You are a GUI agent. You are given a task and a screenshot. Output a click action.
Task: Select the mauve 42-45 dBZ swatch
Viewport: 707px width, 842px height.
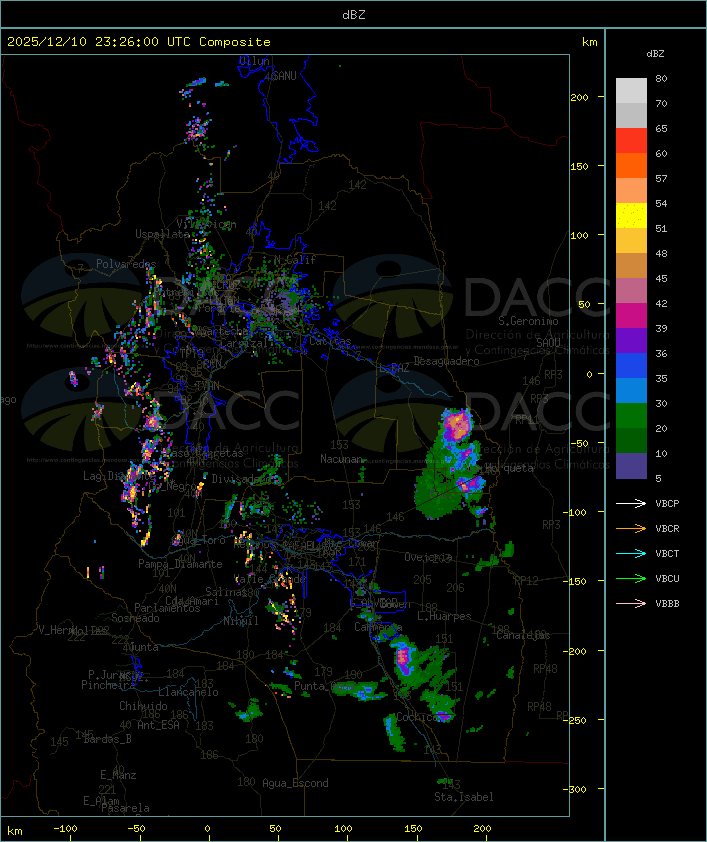click(x=631, y=291)
